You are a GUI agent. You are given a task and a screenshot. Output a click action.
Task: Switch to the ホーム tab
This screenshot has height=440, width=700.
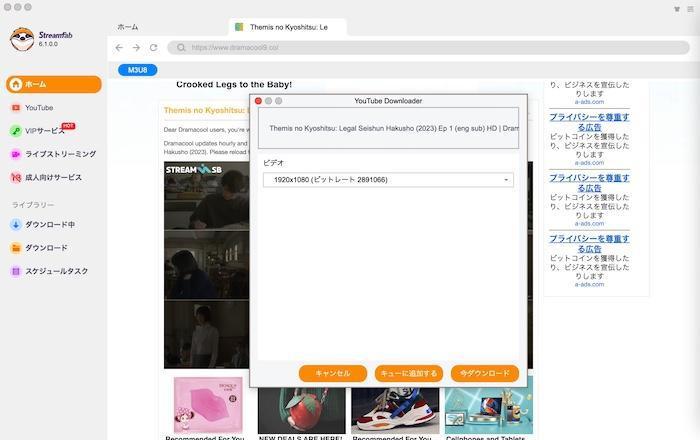tap(128, 27)
